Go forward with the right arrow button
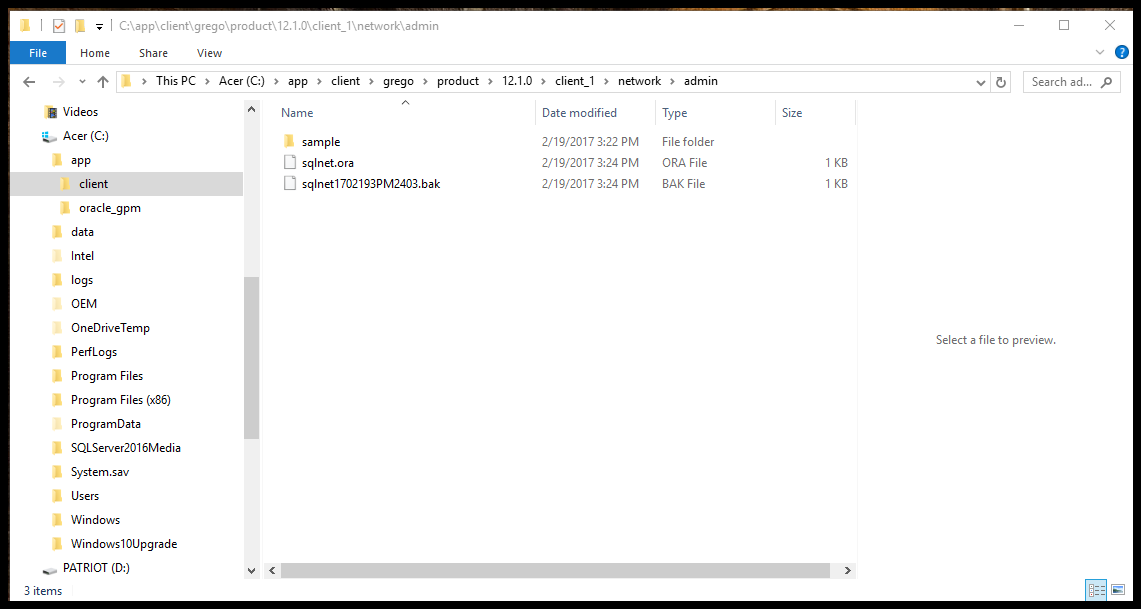This screenshot has height=609, width=1141. 59,81
